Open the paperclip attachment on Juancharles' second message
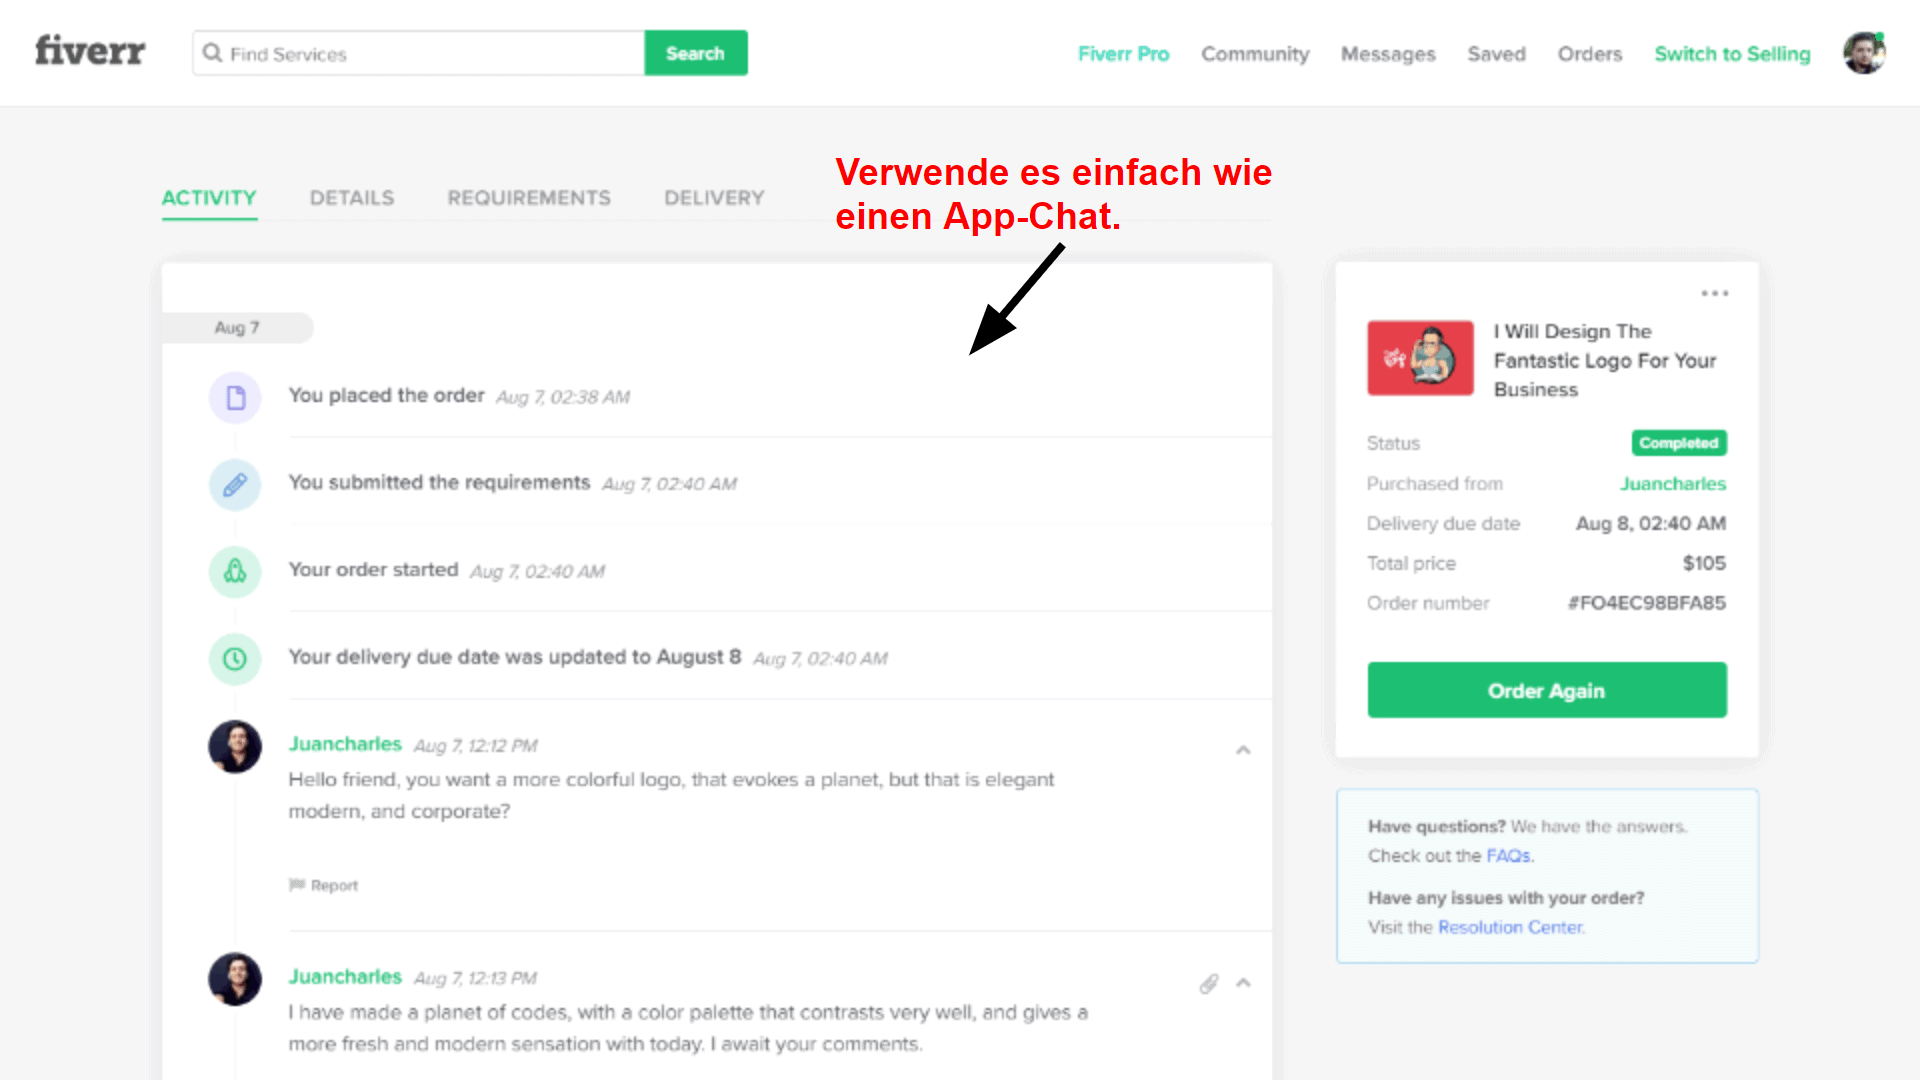The image size is (1920, 1080). (x=1209, y=984)
